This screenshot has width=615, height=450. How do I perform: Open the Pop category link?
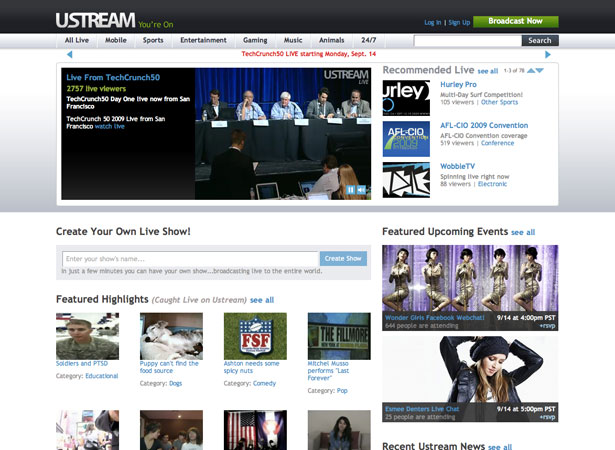pos(342,391)
